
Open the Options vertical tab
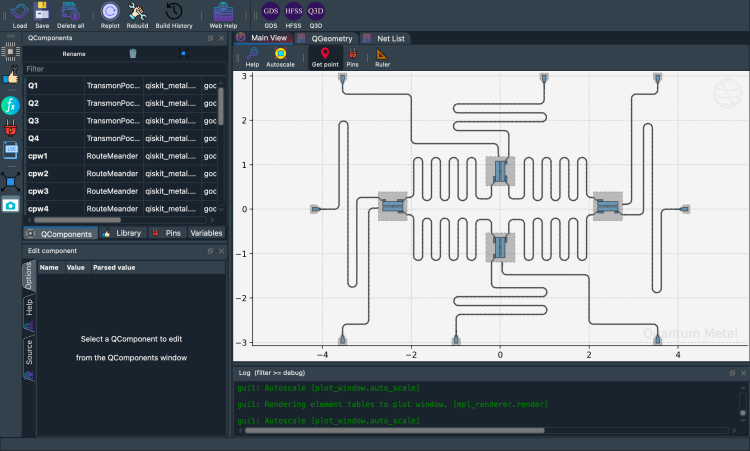pos(29,275)
